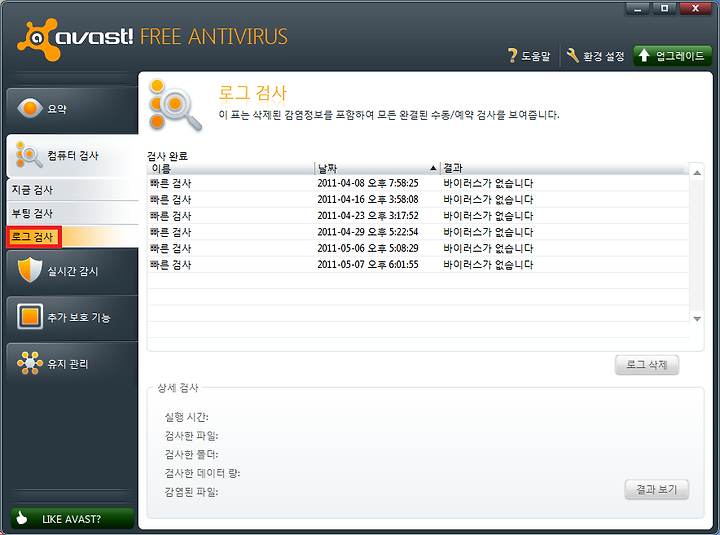Click the 실행 시간: label
The height and width of the screenshot is (535, 720).
pyautogui.click(x=186, y=417)
